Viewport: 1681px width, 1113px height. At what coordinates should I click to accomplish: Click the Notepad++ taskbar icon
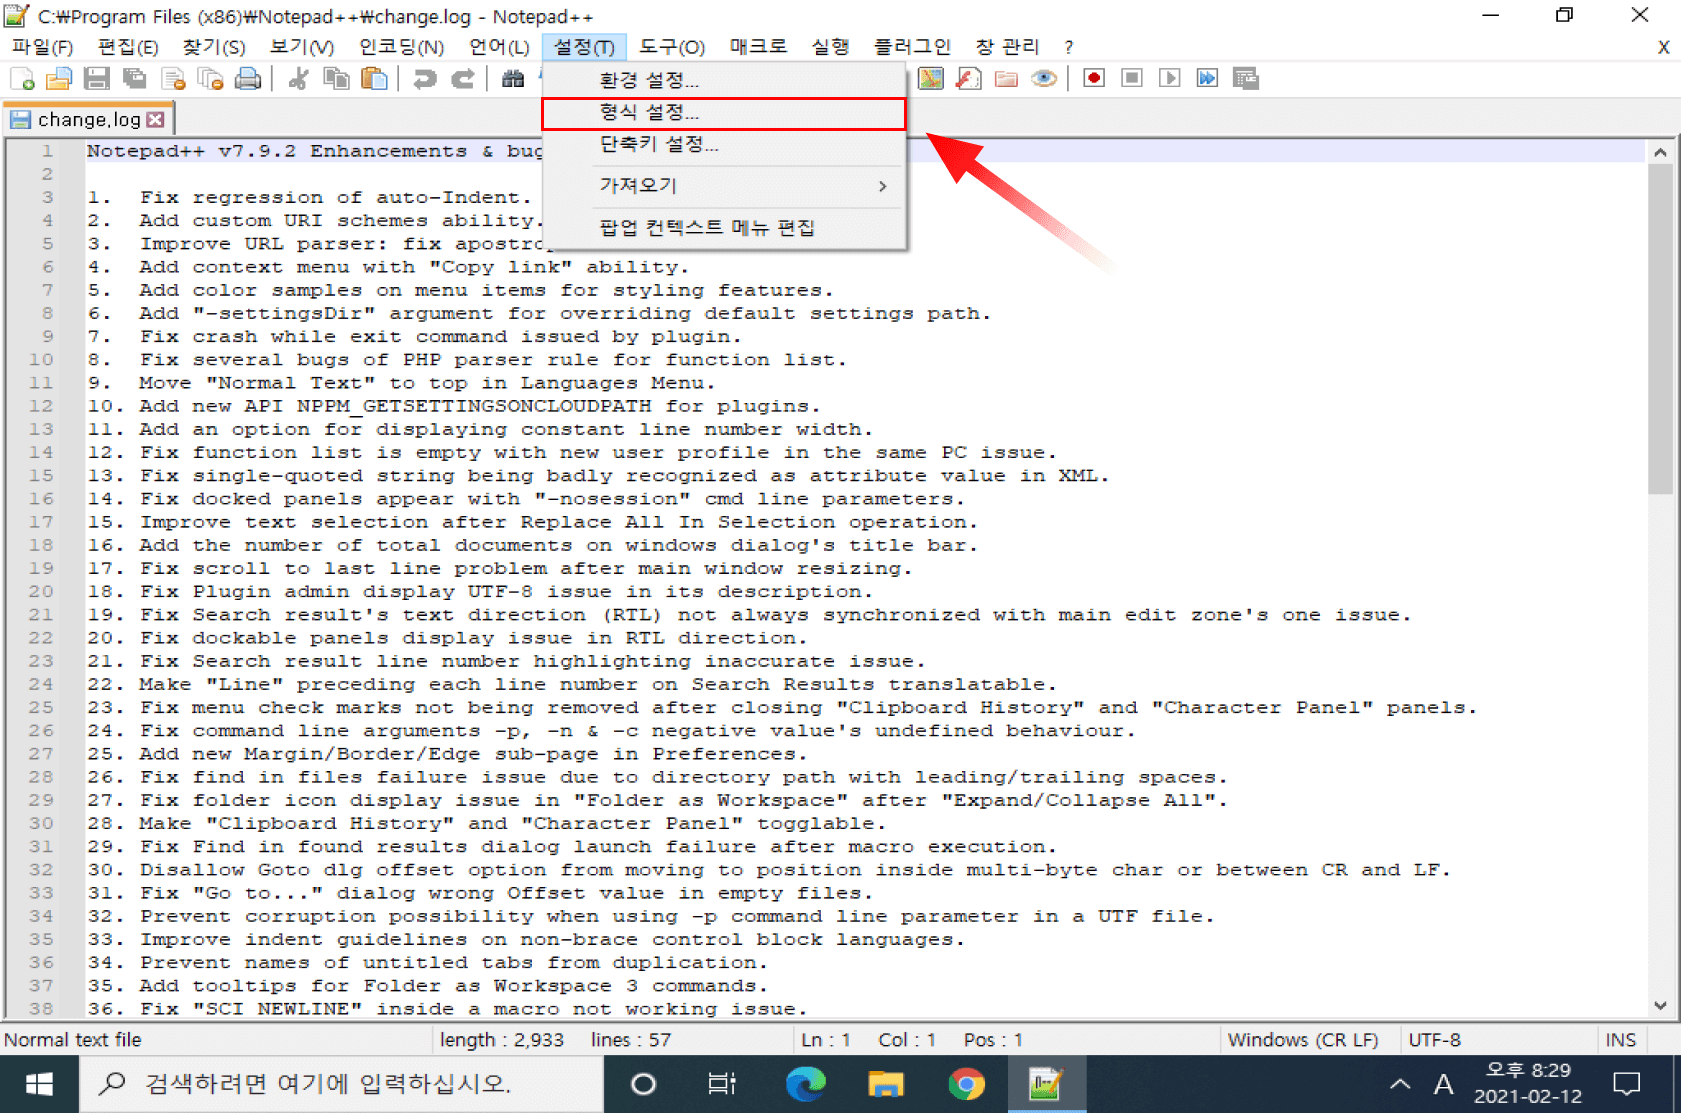pos(1046,1084)
